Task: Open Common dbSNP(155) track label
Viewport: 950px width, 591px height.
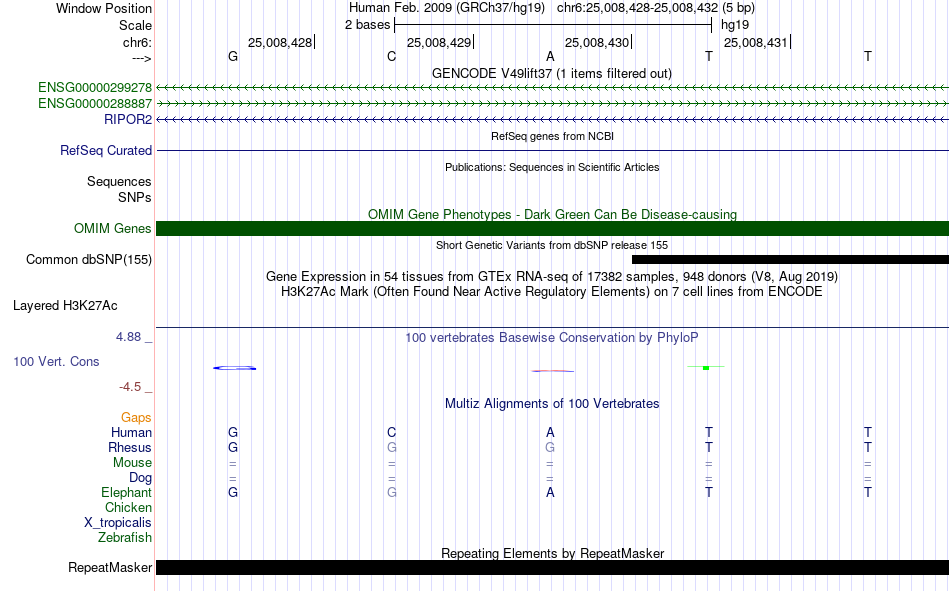Action: tap(89, 259)
